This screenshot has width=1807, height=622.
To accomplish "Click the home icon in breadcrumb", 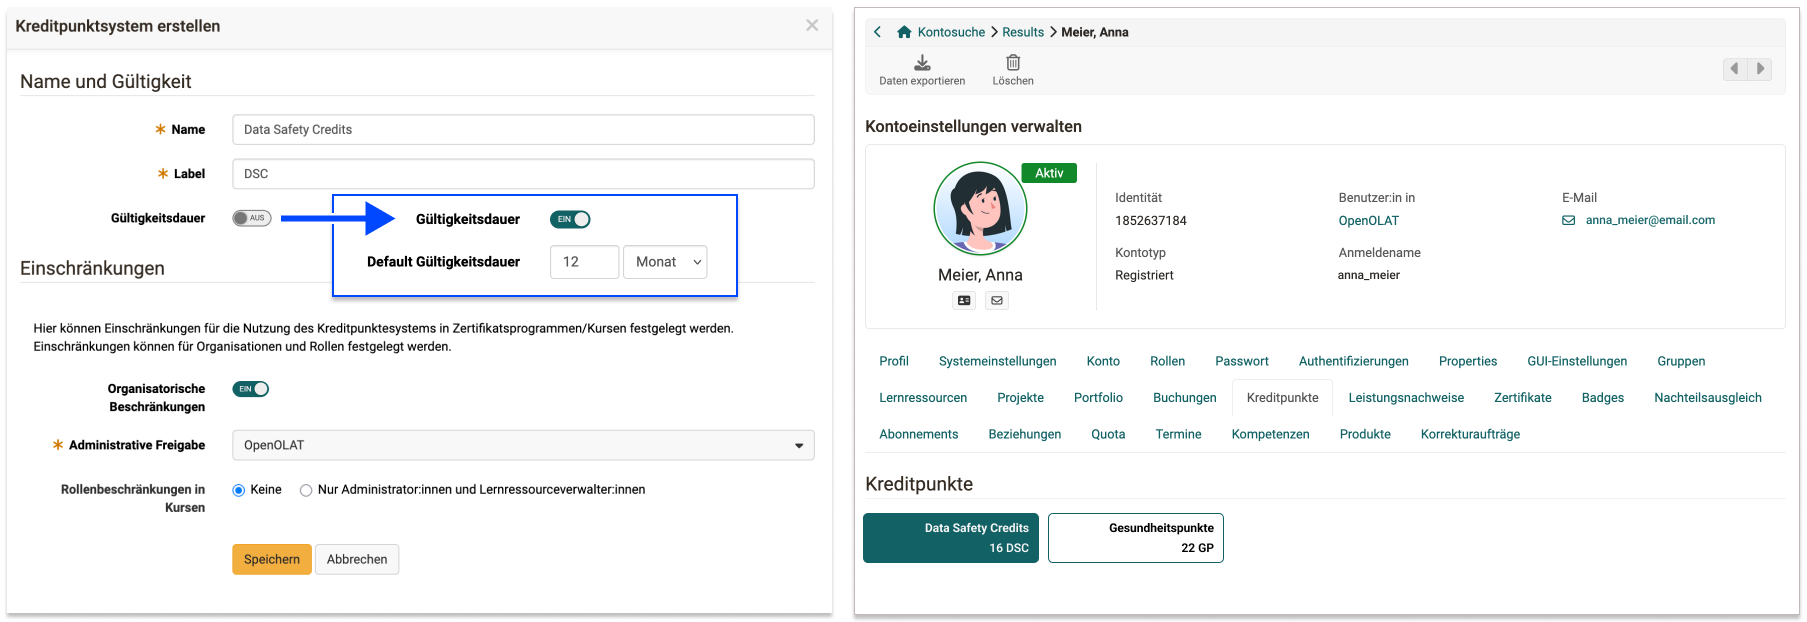I will 904,32.
